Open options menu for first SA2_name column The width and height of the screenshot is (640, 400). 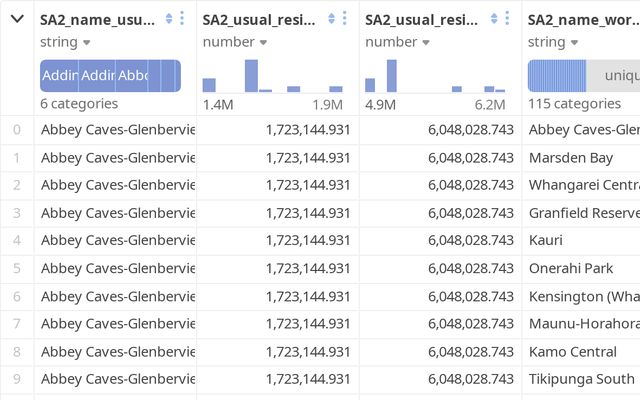(x=181, y=18)
